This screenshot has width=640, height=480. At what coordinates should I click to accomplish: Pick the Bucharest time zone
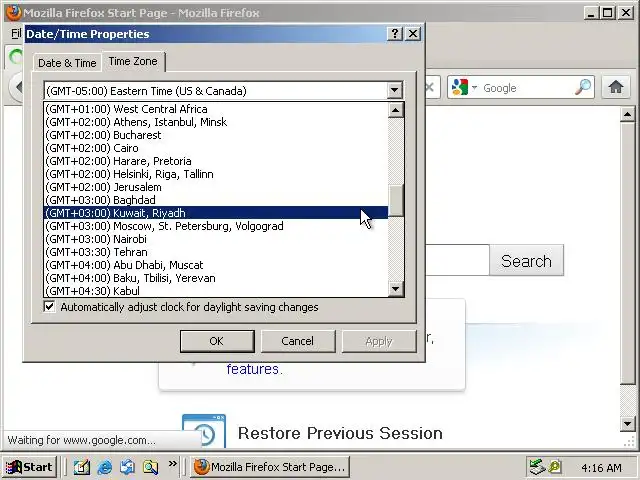click(216, 135)
